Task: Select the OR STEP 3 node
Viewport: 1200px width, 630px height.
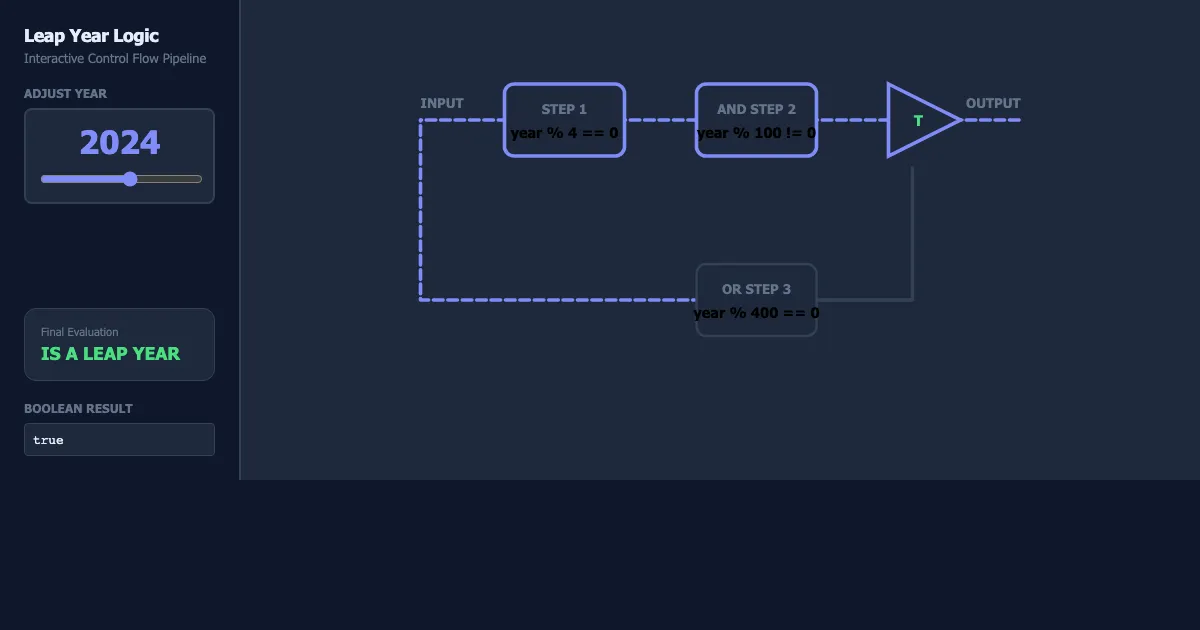Action: pyautogui.click(x=756, y=300)
